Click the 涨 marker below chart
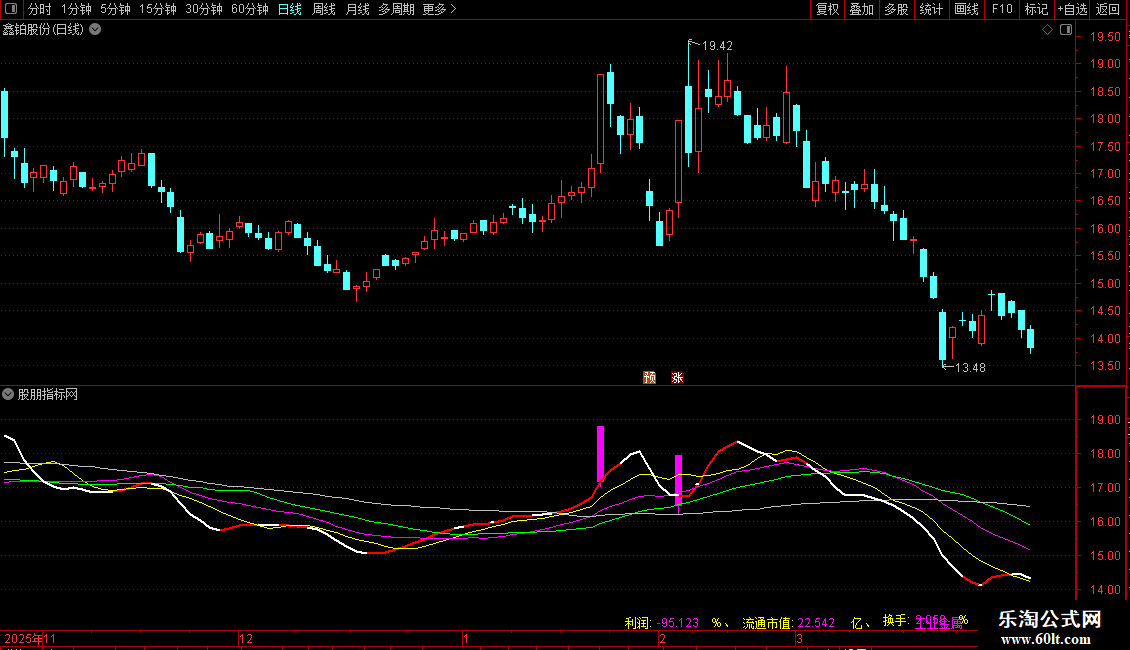The height and width of the screenshot is (650, 1130). 677,378
